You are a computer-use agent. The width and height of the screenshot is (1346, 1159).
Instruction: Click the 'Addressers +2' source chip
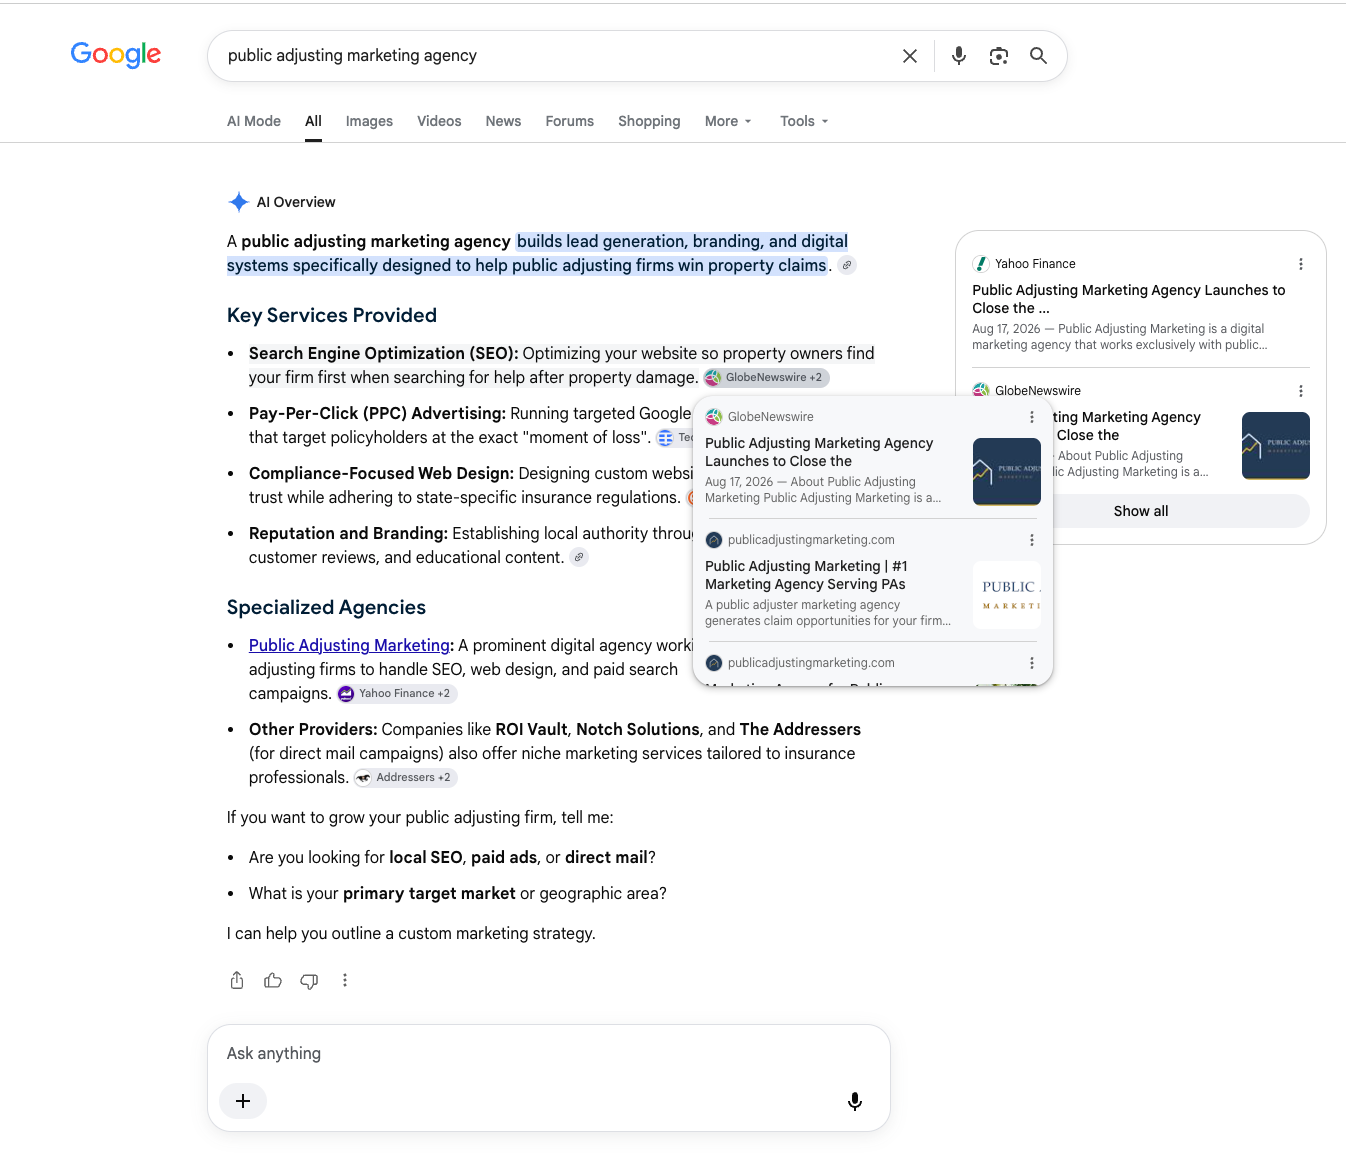pyautogui.click(x=405, y=777)
